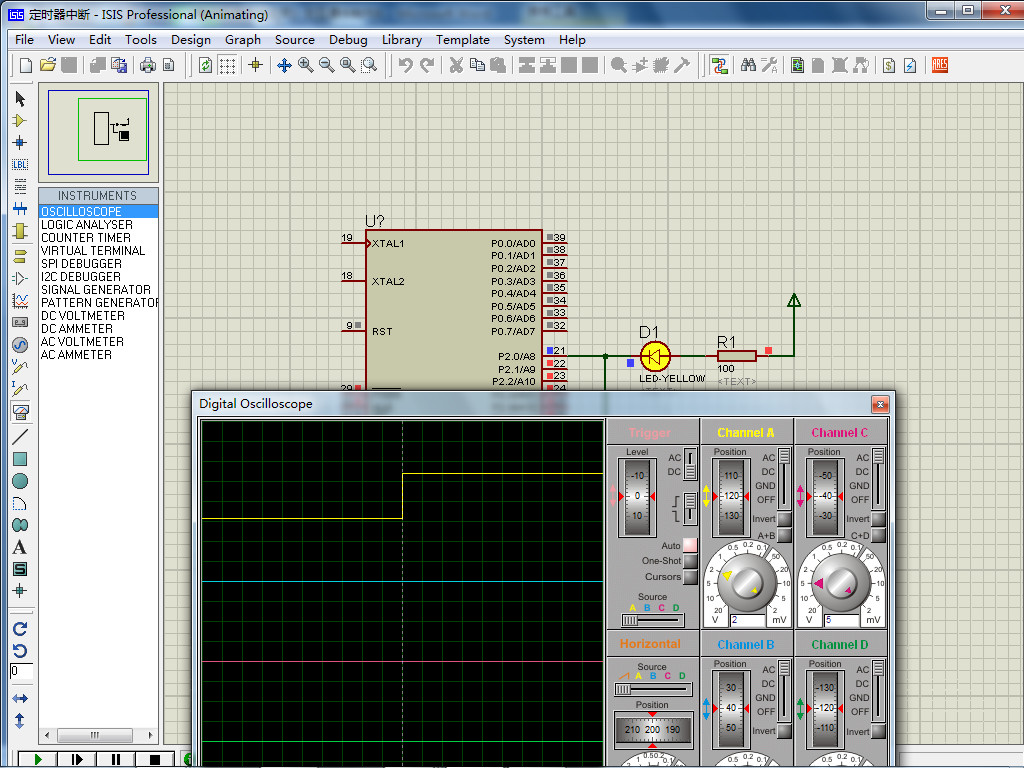
Task: Click the Redraw display icon
Action: (206, 65)
